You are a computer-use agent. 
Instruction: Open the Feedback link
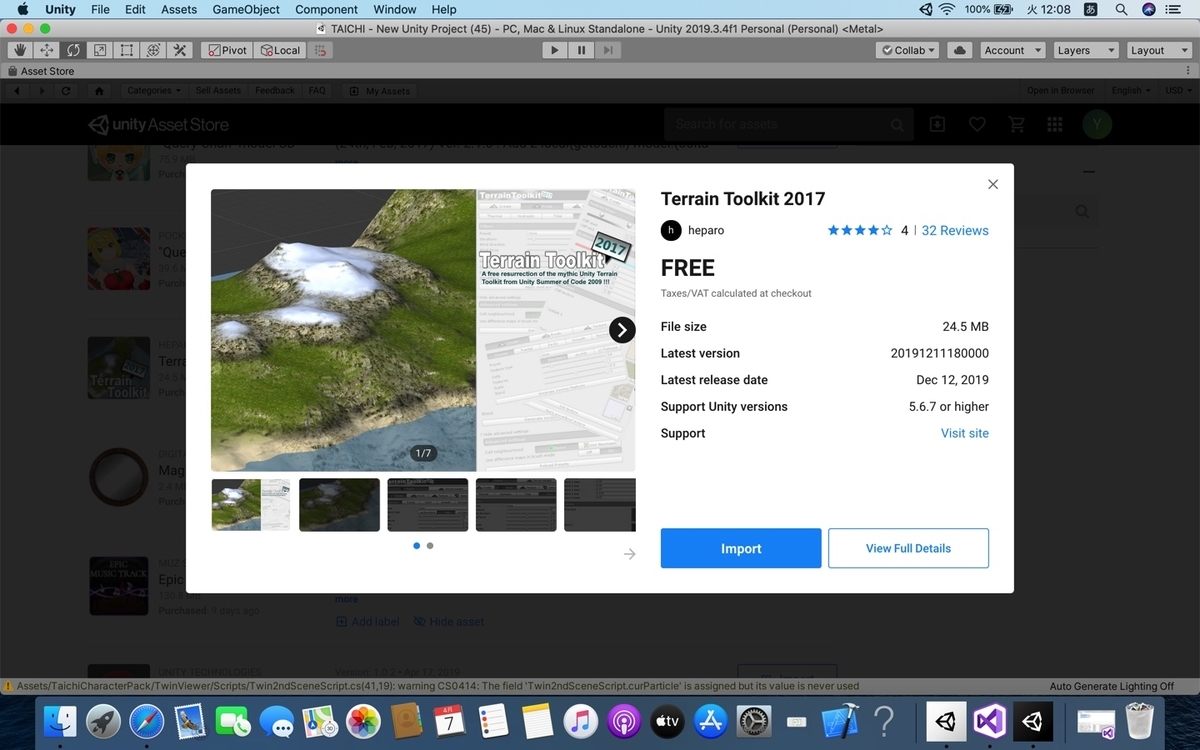274,90
